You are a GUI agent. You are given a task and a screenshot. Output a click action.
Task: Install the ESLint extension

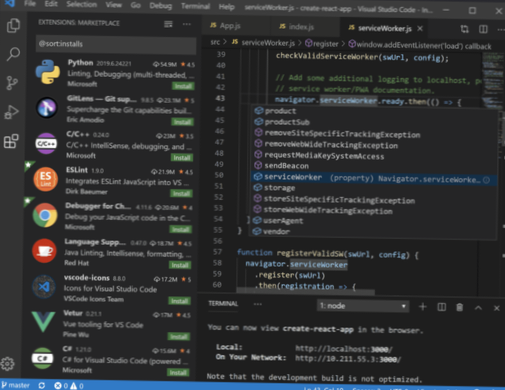coord(181,193)
